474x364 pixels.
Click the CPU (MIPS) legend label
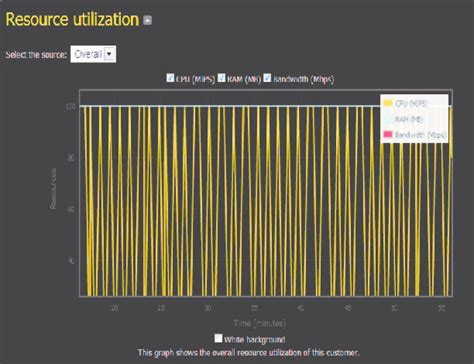click(x=411, y=103)
